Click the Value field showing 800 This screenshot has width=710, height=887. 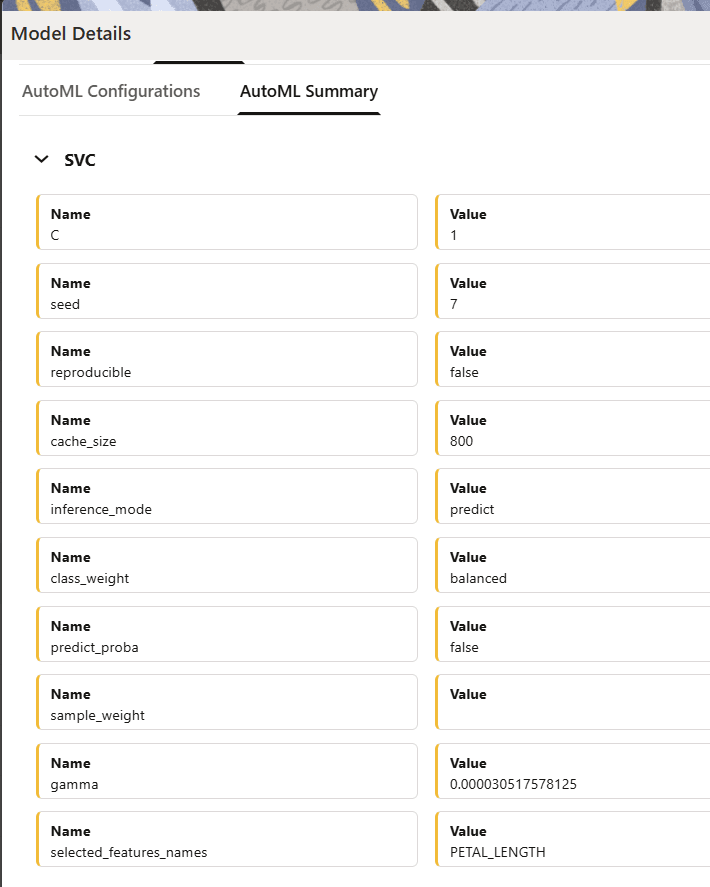click(x=570, y=428)
